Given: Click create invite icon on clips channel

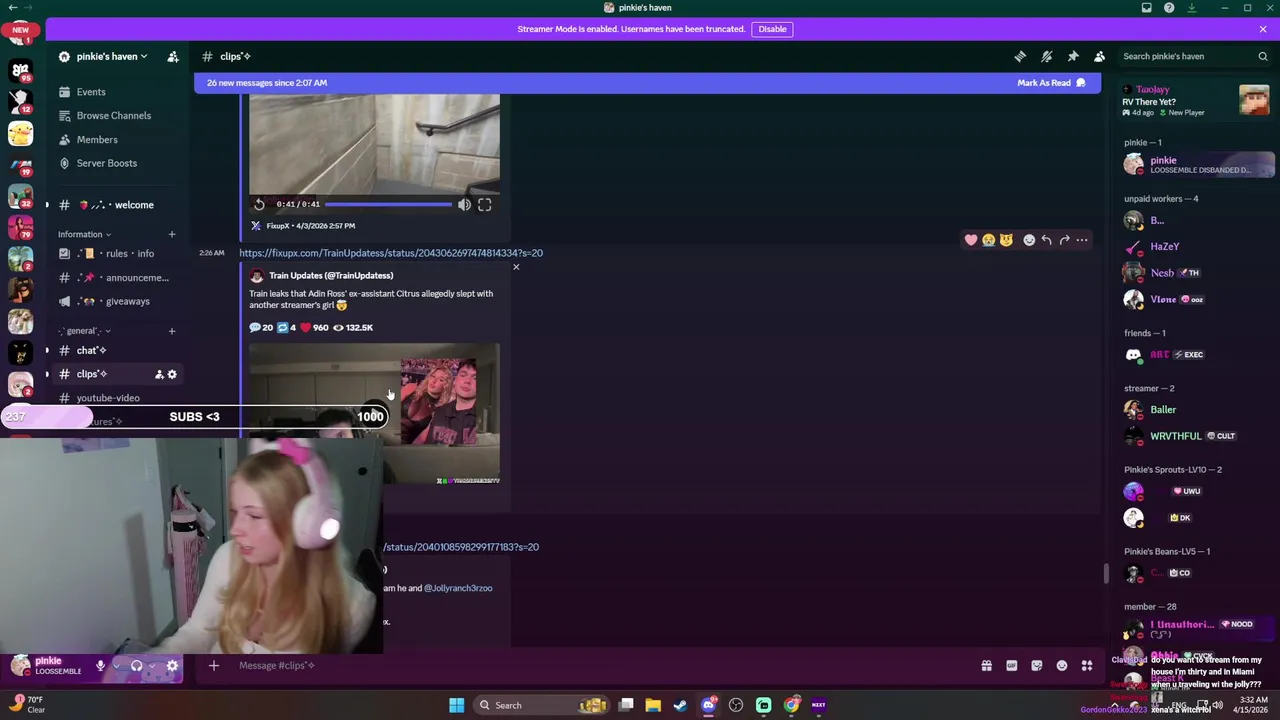Looking at the screenshot, I should click(x=158, y=374).
